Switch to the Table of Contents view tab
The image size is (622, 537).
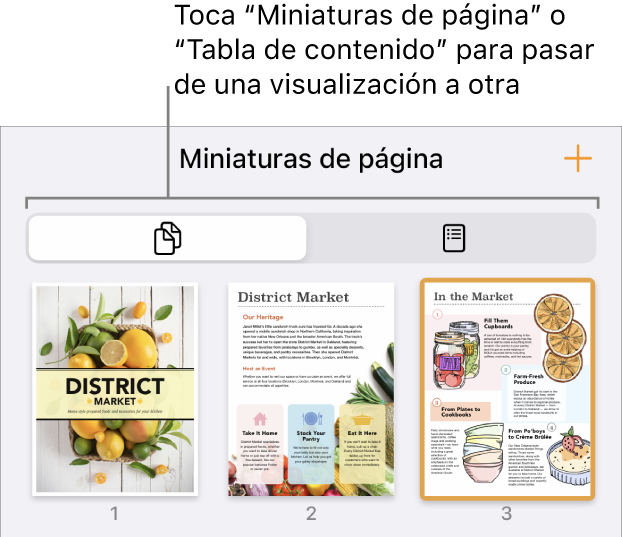point(453,238)
